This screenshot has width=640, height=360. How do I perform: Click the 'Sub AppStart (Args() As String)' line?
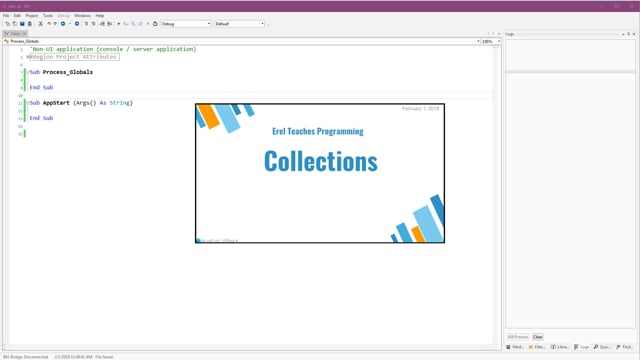(81, 103)
